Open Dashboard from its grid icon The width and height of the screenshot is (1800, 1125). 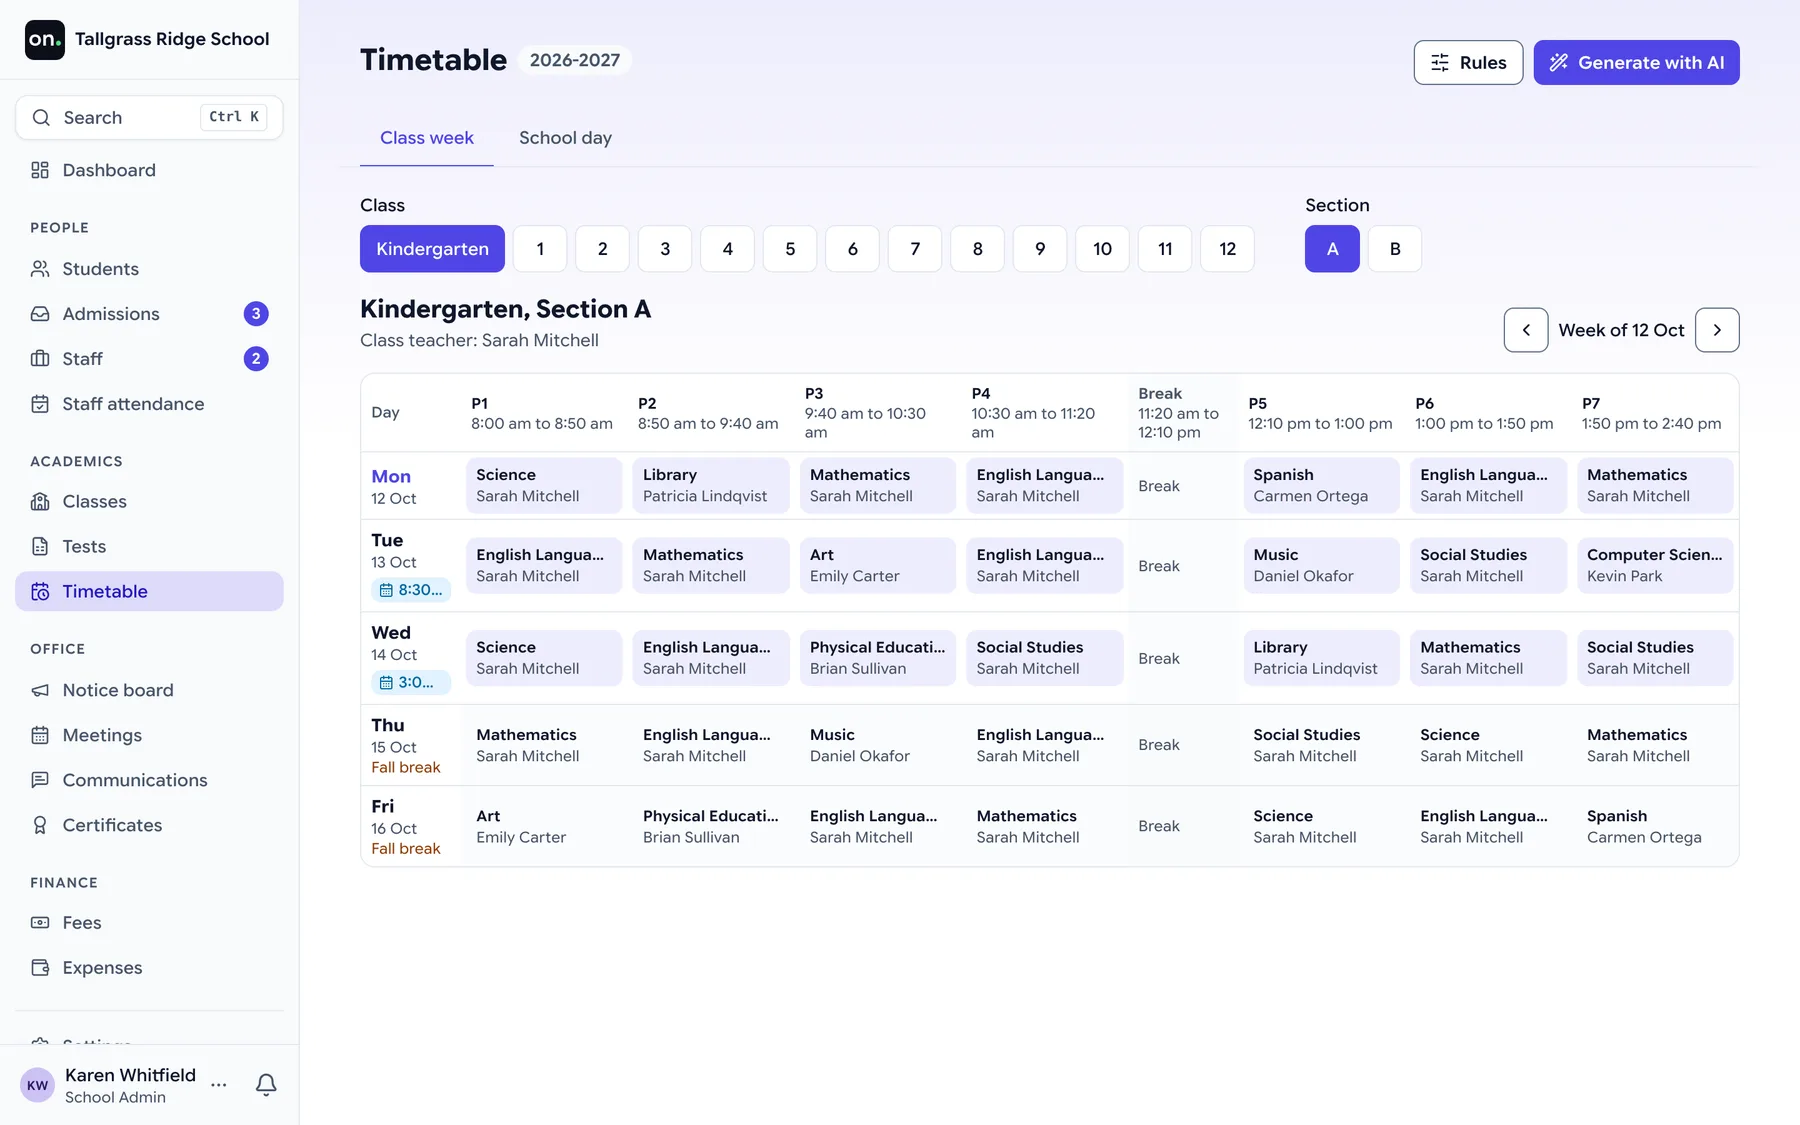tap(40, 170)
